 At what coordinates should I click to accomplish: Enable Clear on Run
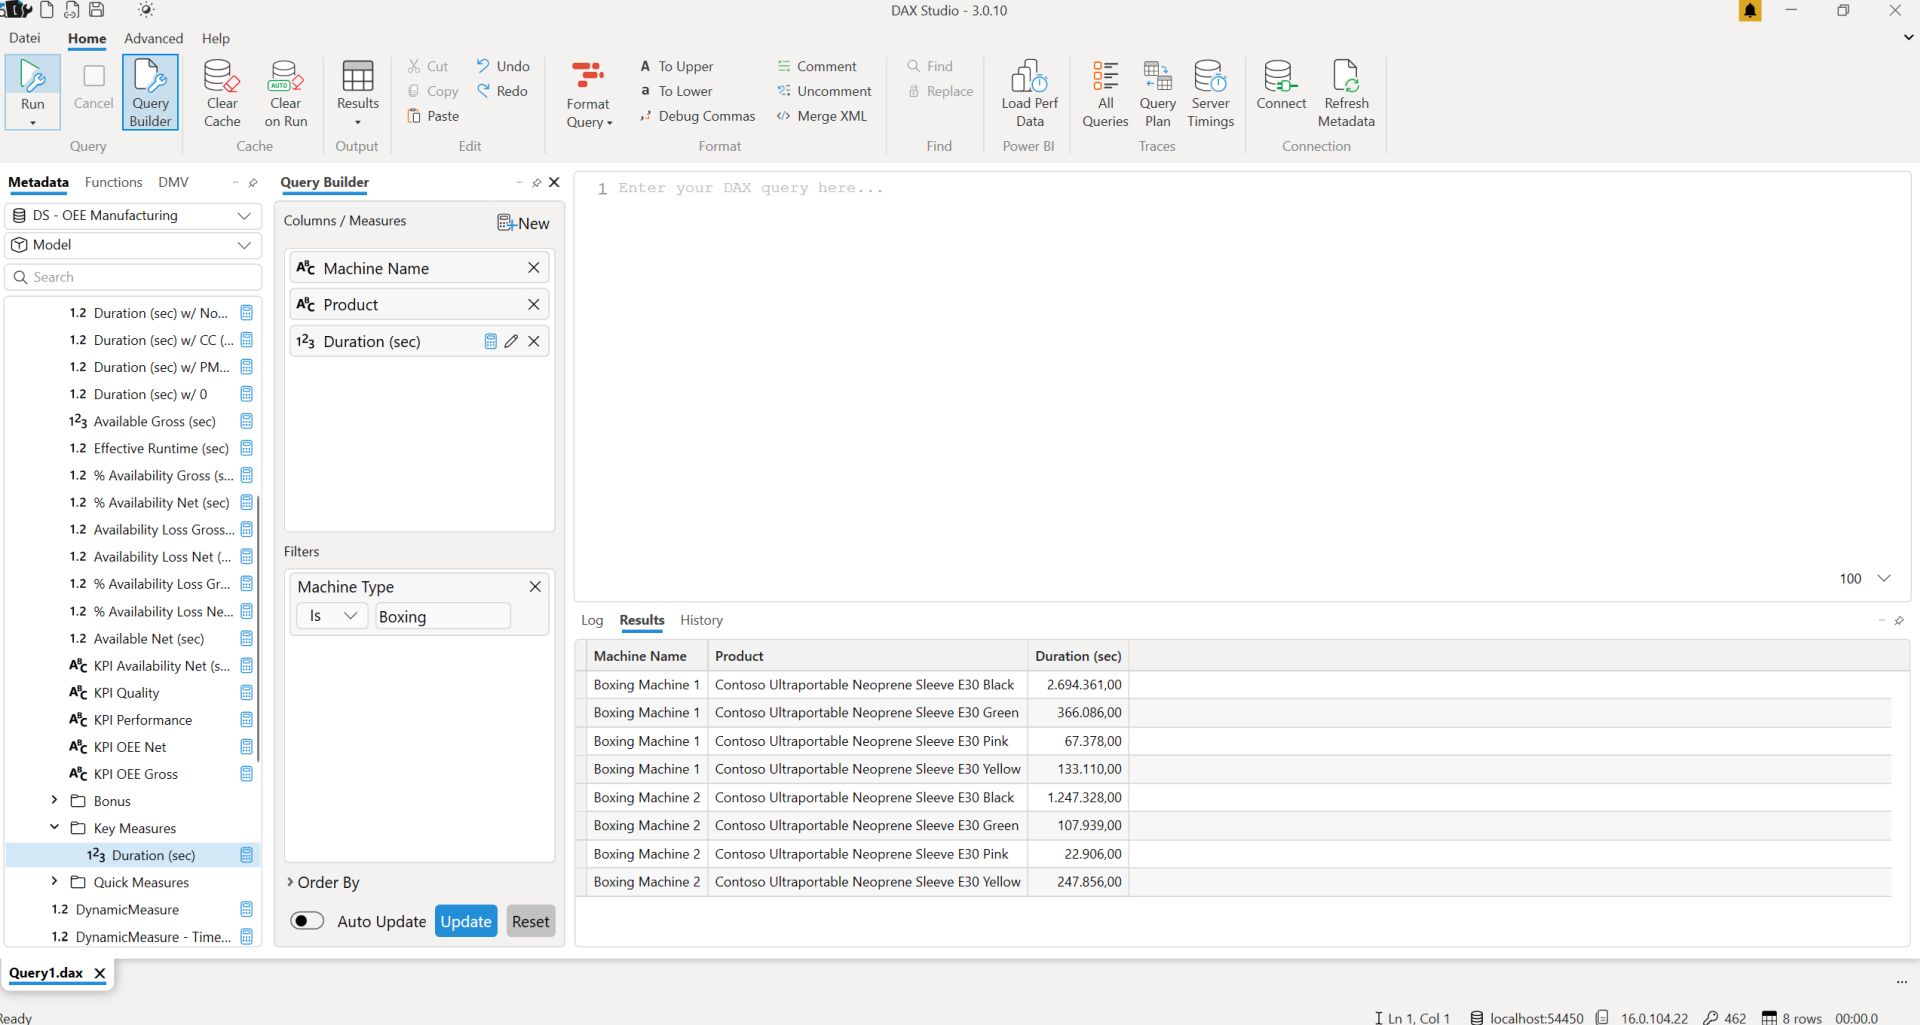285,93
